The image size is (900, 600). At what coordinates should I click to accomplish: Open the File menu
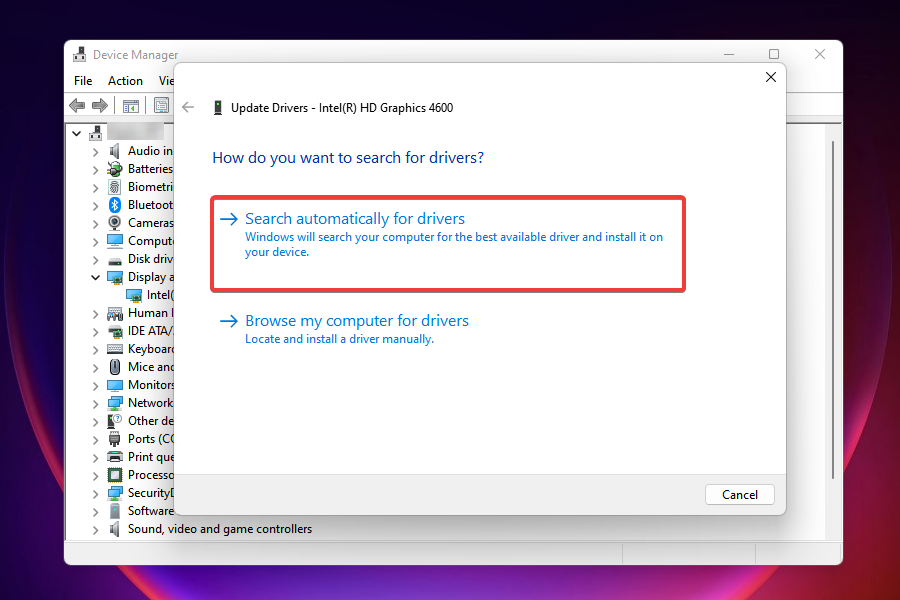pyautogui.click(x=83, y=81)
